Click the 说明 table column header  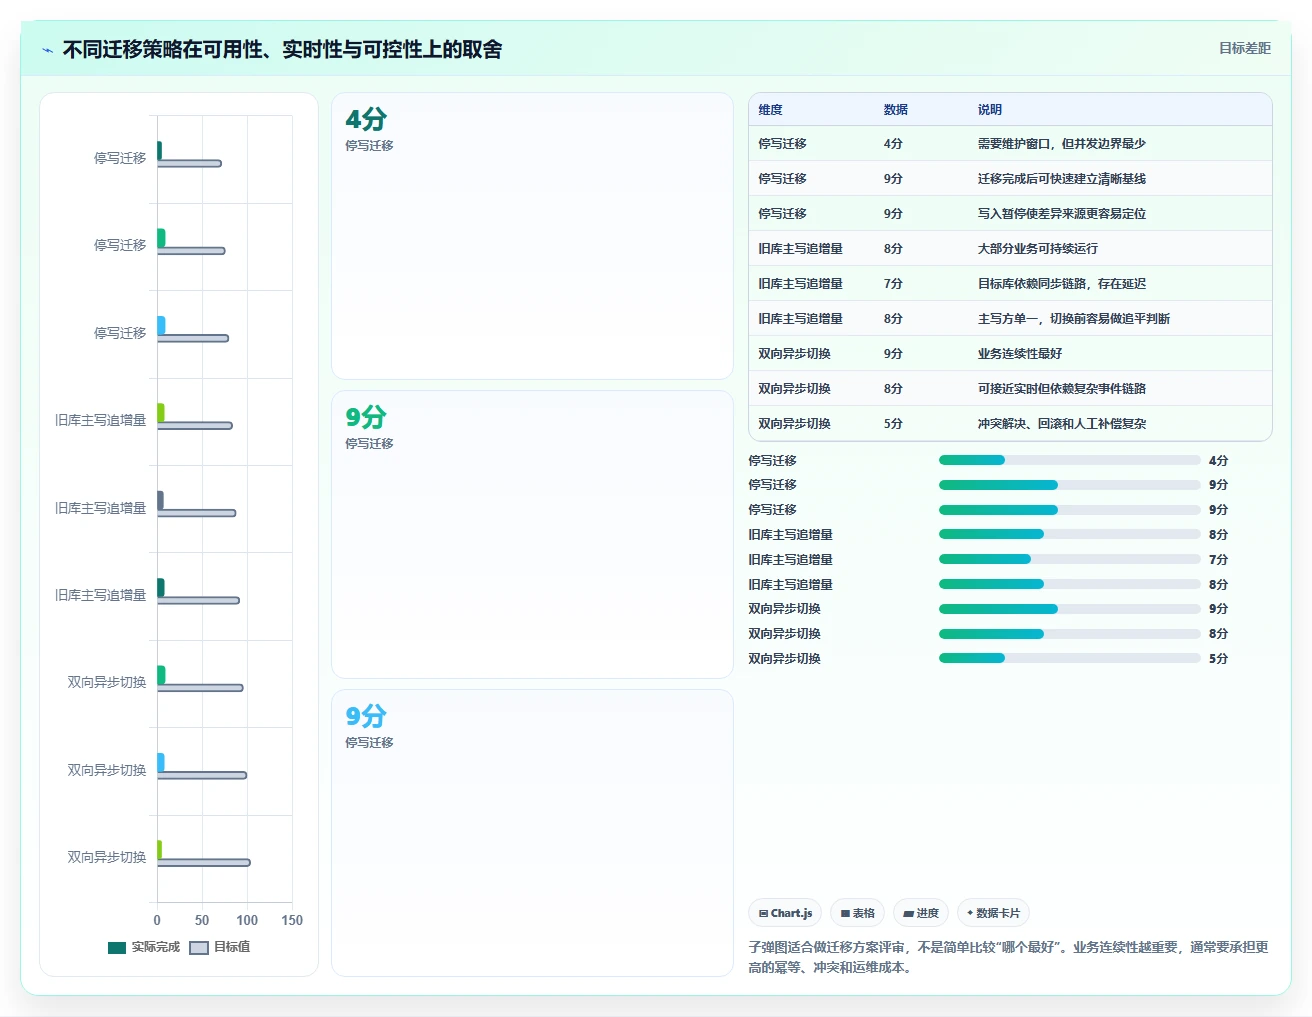[x=990, y=110]
